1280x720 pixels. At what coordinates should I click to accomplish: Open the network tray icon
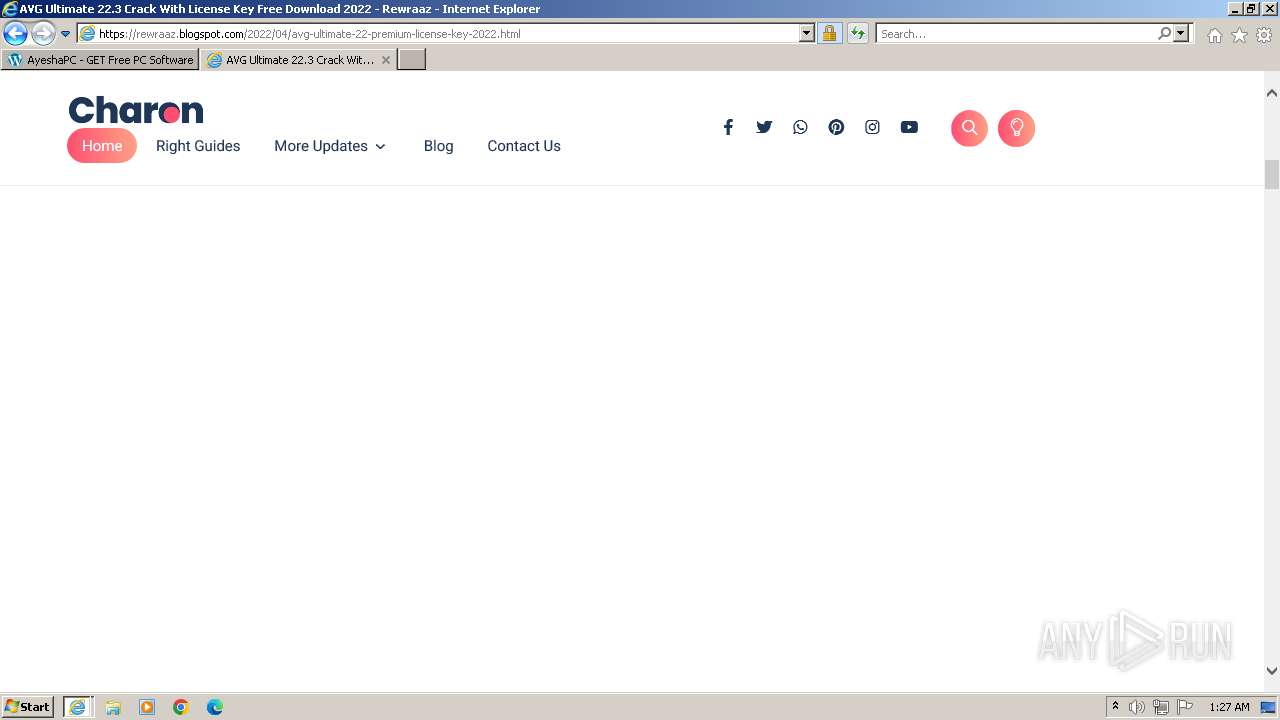click(1161, 707)
